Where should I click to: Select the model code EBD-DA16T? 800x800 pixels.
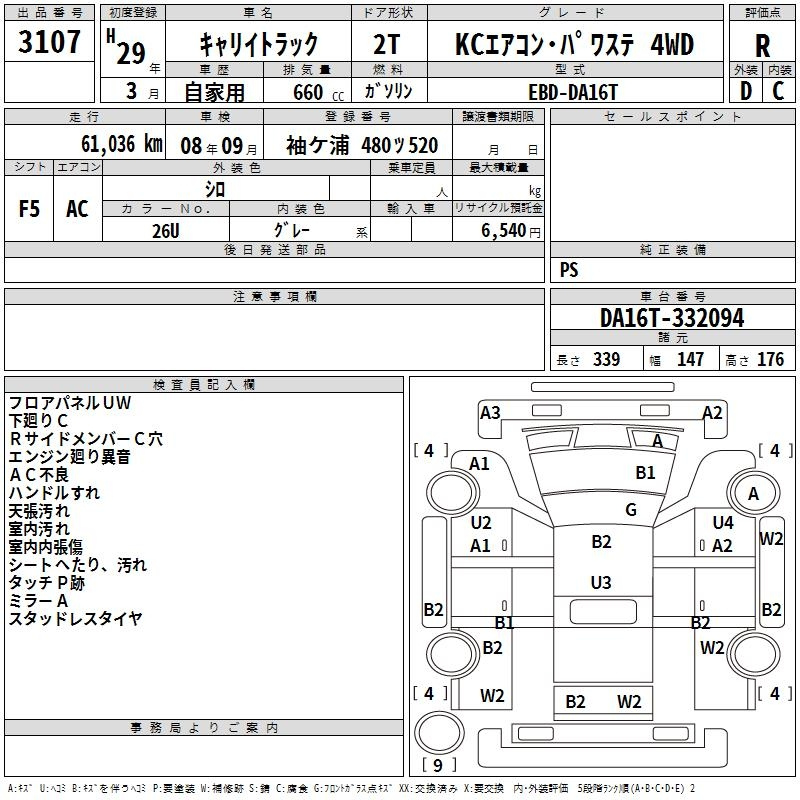573,91
